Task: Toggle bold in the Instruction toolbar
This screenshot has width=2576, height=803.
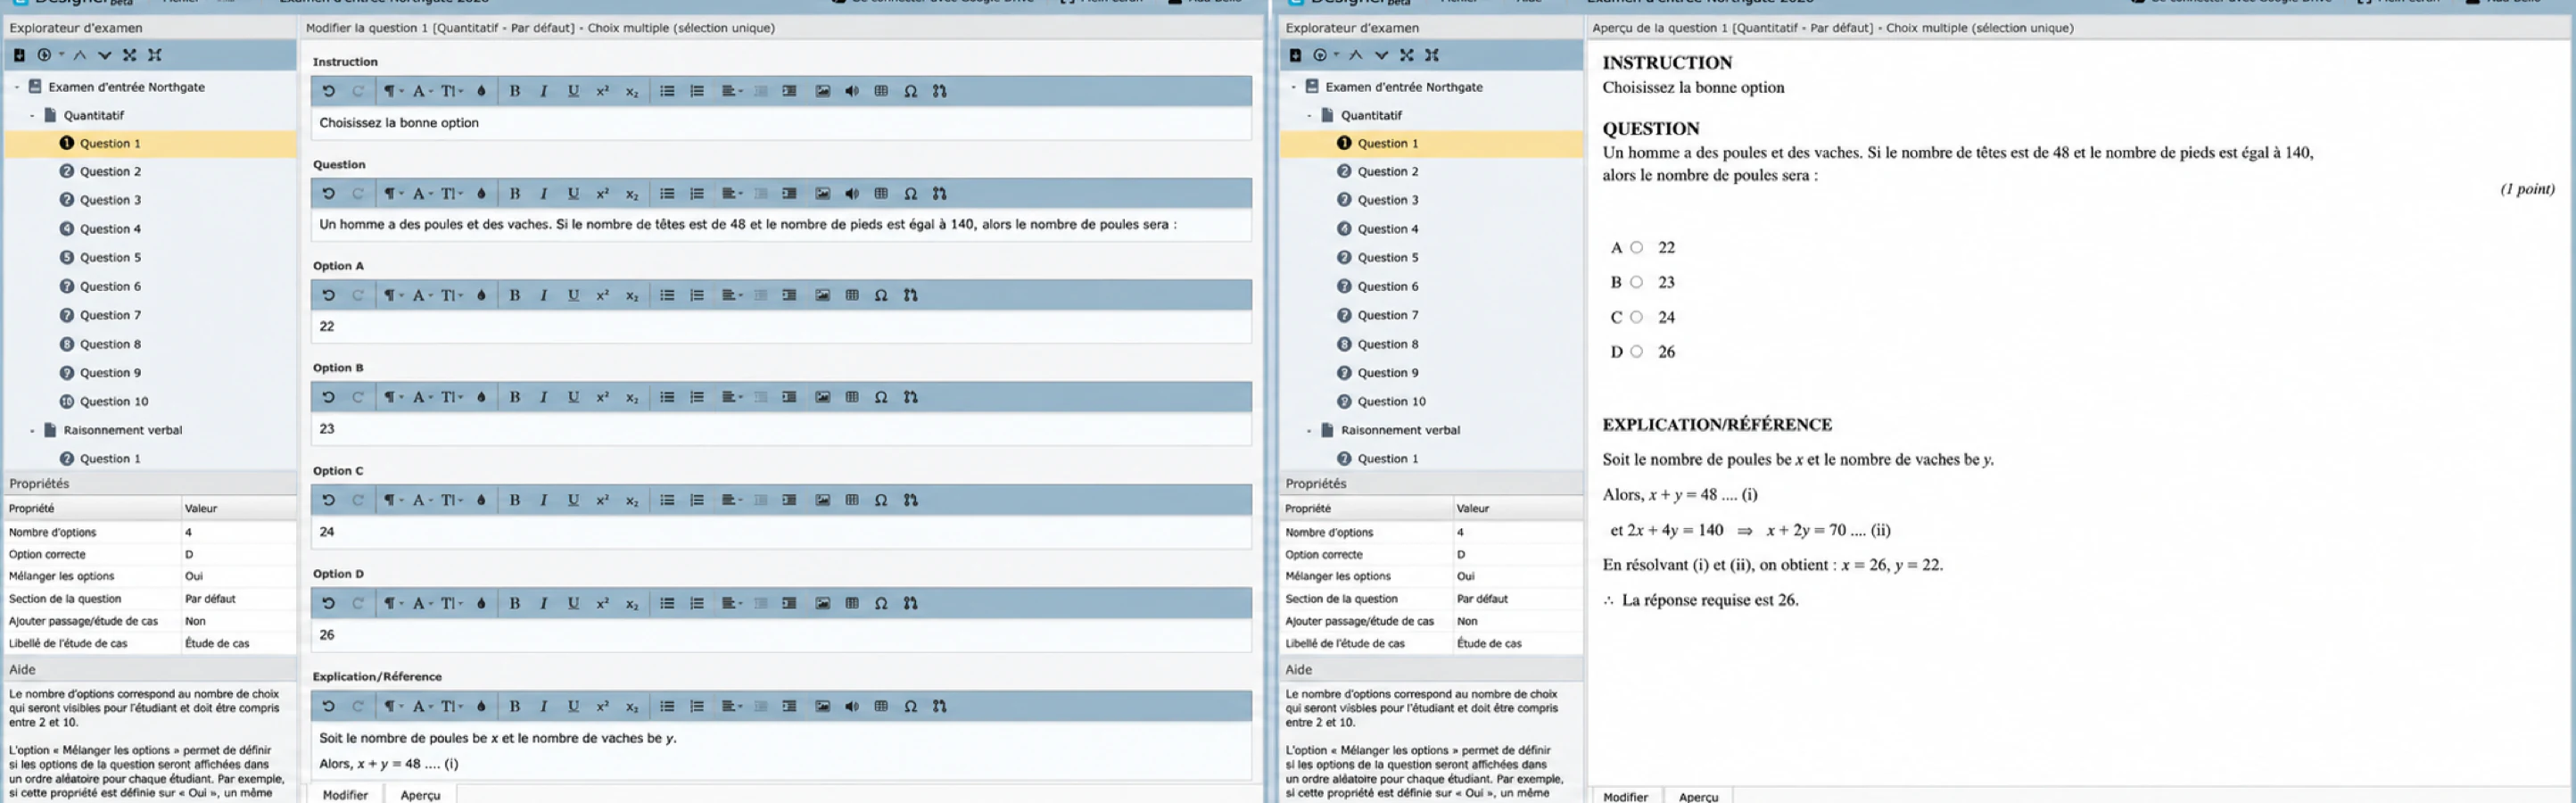Action: pyautogui.click(x=514, y=91)
